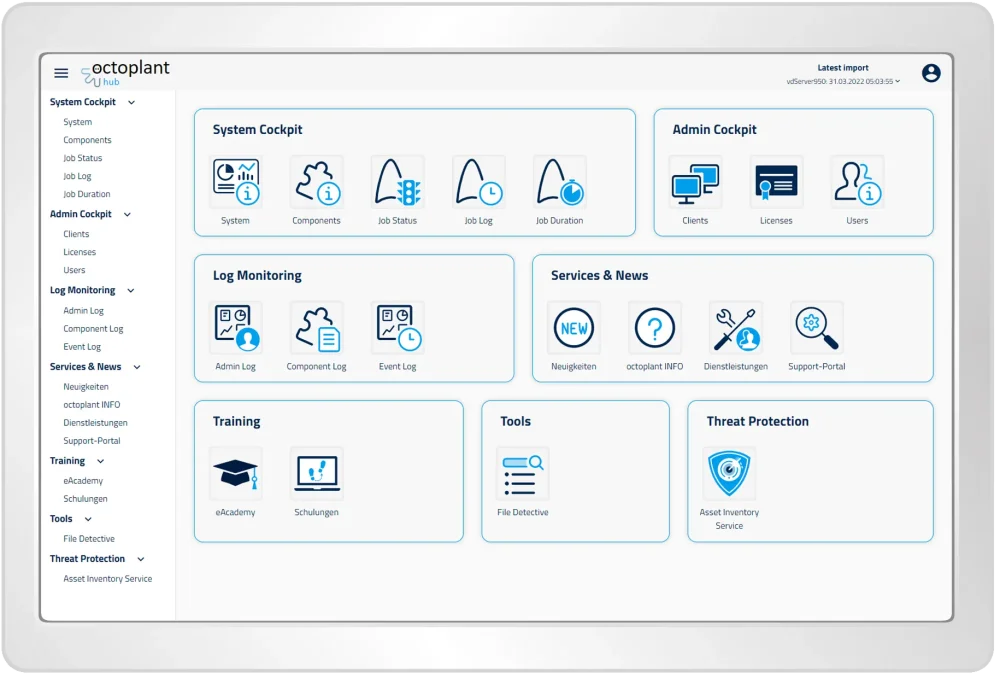The image size is (1000, 678).
Task: Select File Detective in the sidebar
Action: pyautogui.click(x=89, y=540)
